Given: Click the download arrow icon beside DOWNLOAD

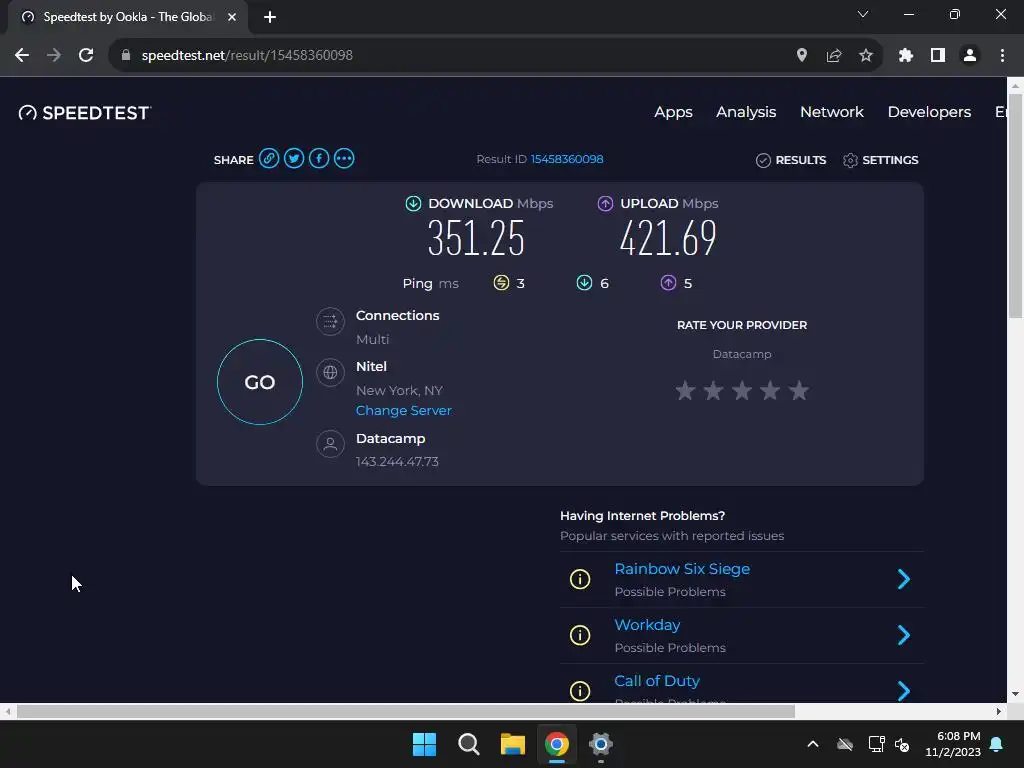Looking at the screenshot, I should 413,204.
